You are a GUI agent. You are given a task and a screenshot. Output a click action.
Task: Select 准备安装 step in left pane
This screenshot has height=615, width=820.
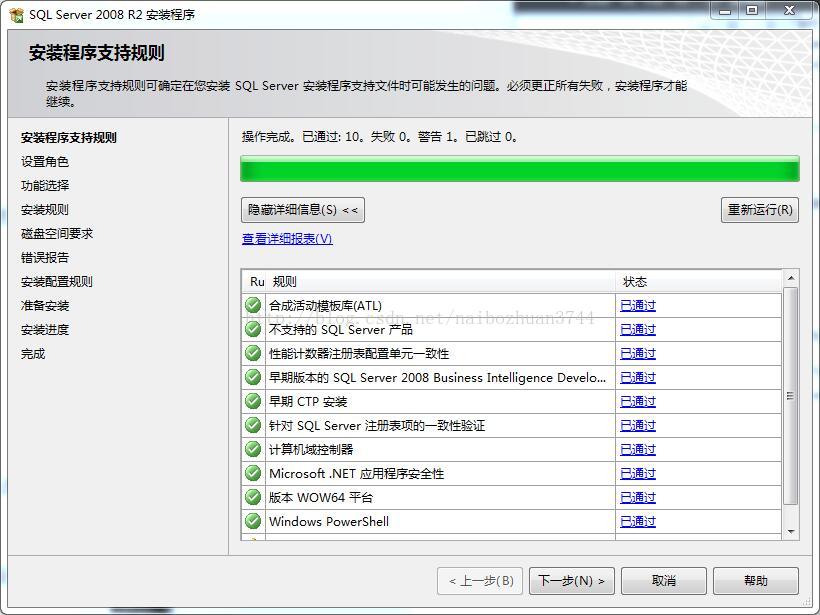(x=45, y=306)
